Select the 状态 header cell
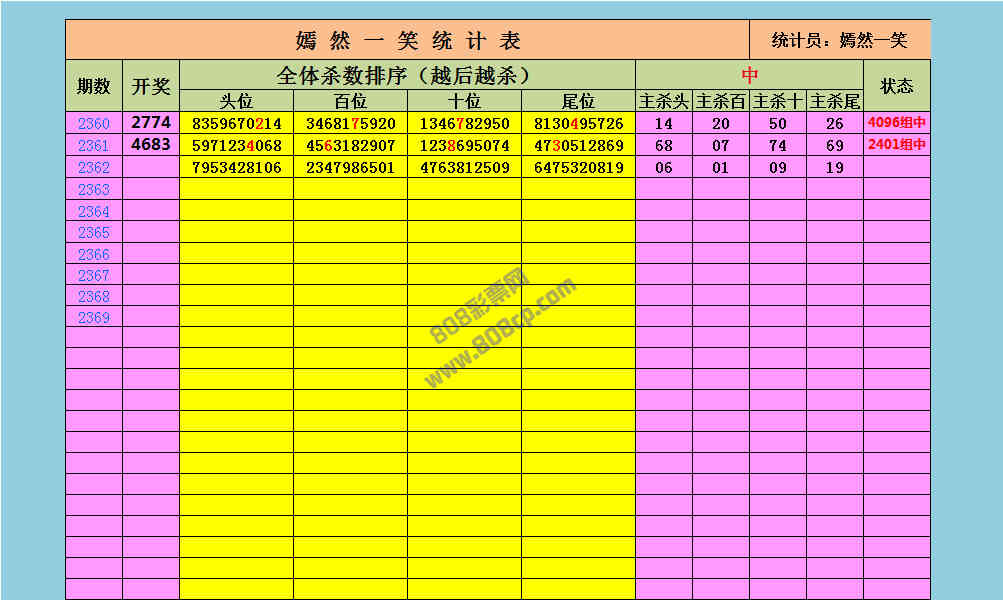The width and height of the screenshot is (1003, 600). point(896,86)
